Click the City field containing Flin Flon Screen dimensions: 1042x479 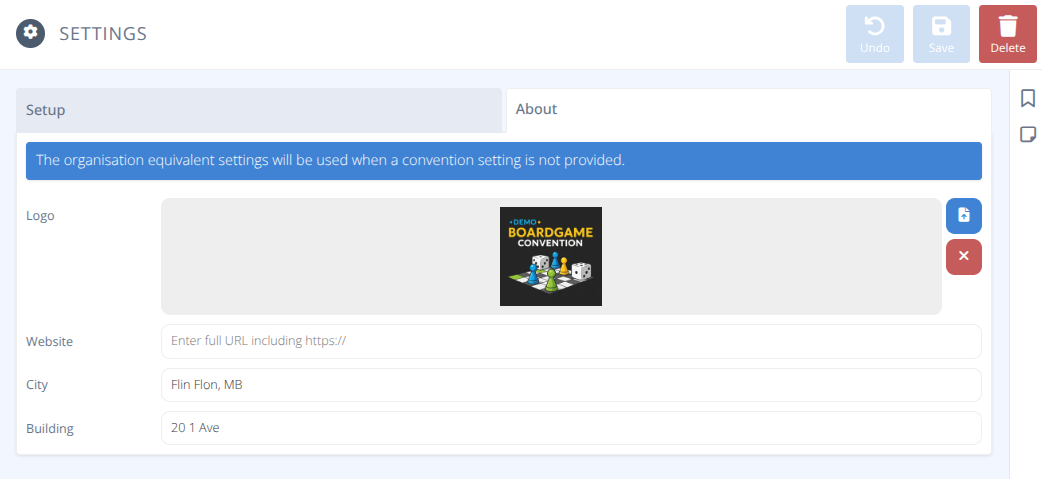pos(571,385)
